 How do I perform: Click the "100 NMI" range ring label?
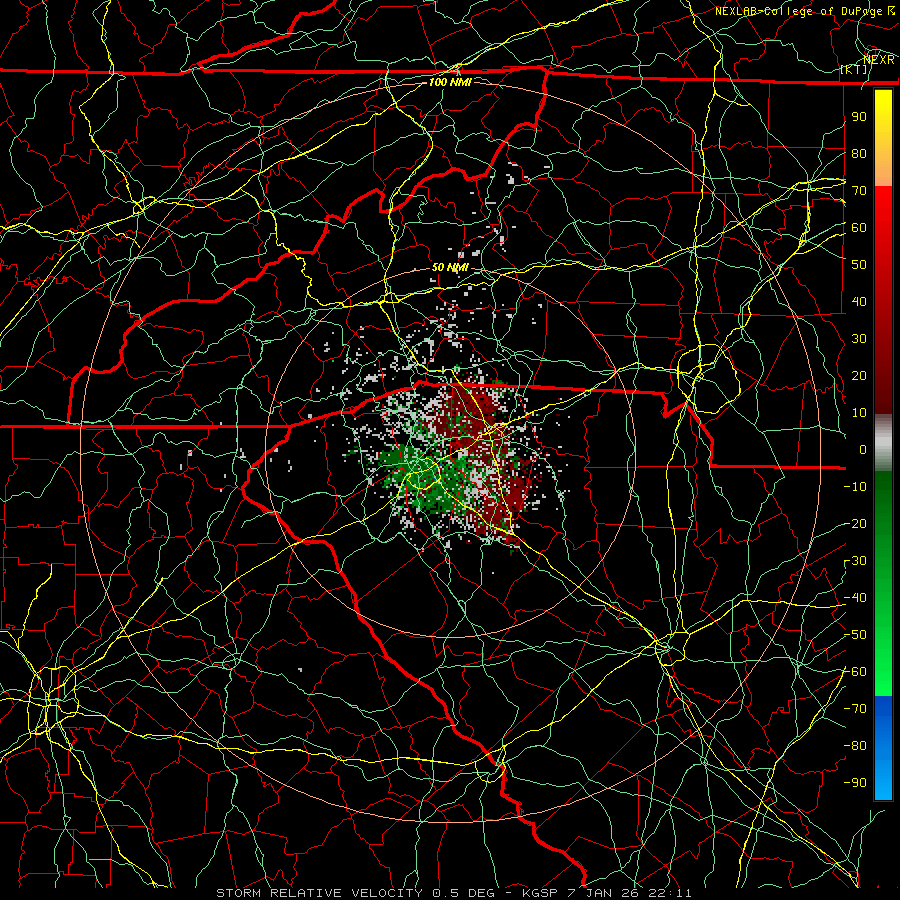pyautogui.click(x=450, y=82)
